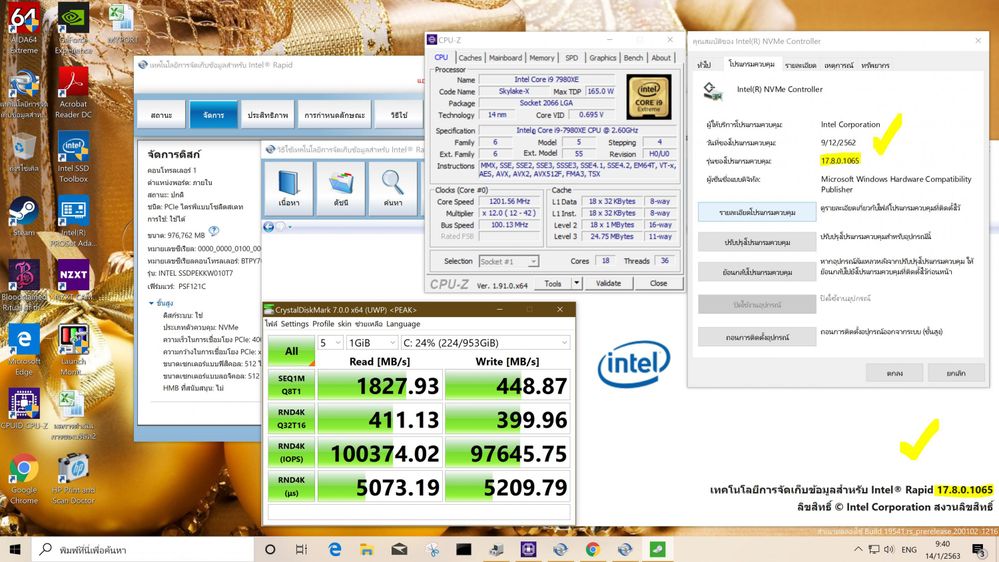Click the Windows Start button
Viewport: 999px width, 562px height.
tap(16, 549)
